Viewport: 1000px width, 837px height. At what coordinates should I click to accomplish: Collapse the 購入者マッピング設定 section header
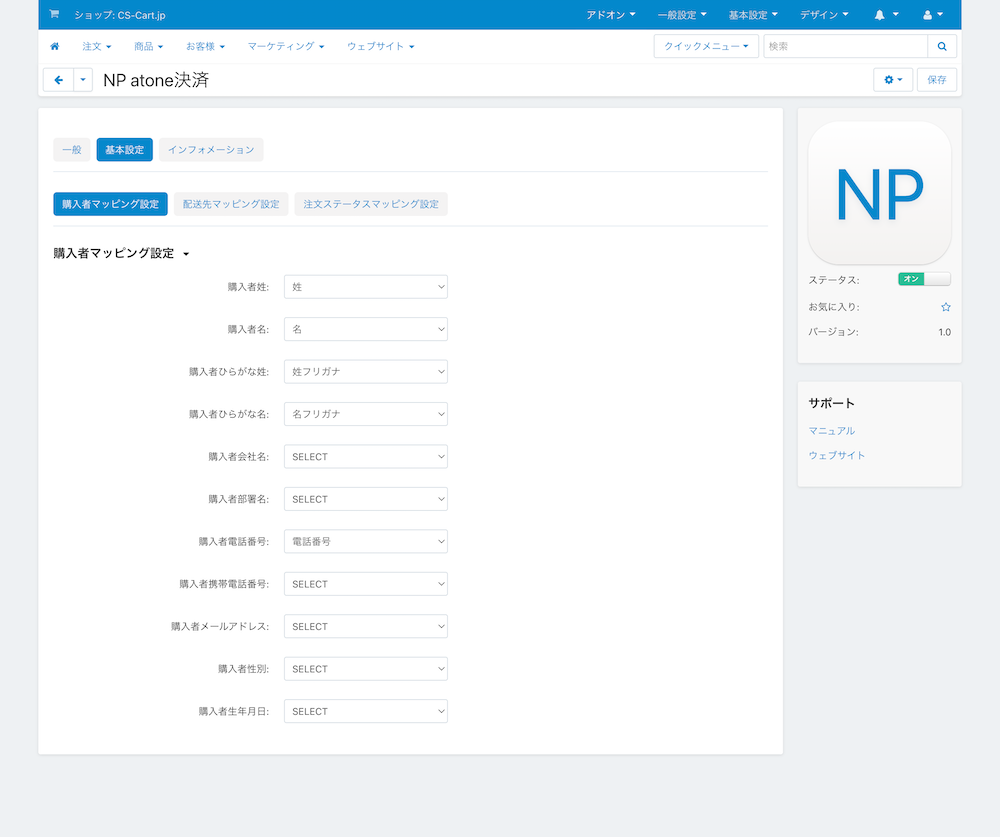click(121, 253)
